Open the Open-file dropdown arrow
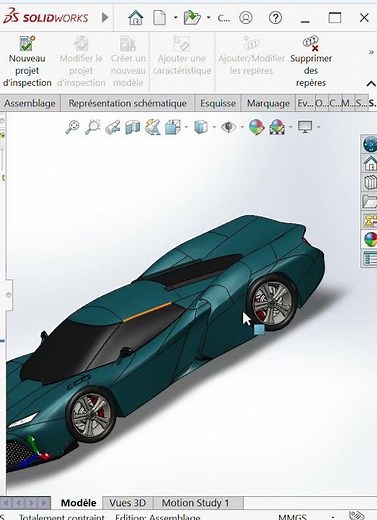377x520 pixels. tap(208, 17)
